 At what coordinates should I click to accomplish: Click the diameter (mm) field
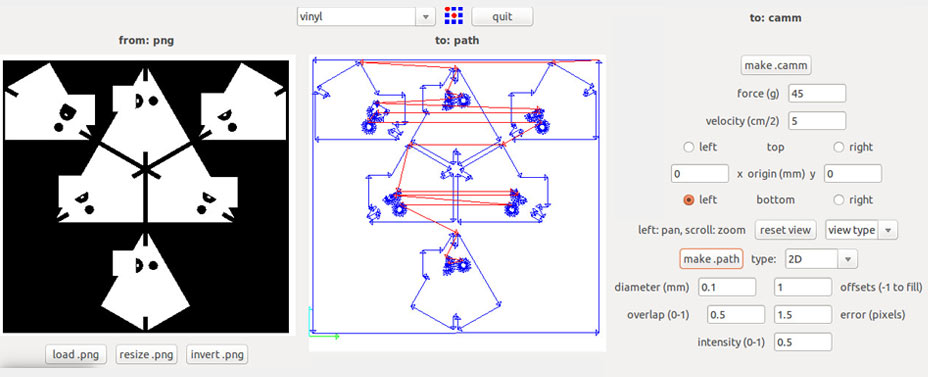[x=727, y=287]
